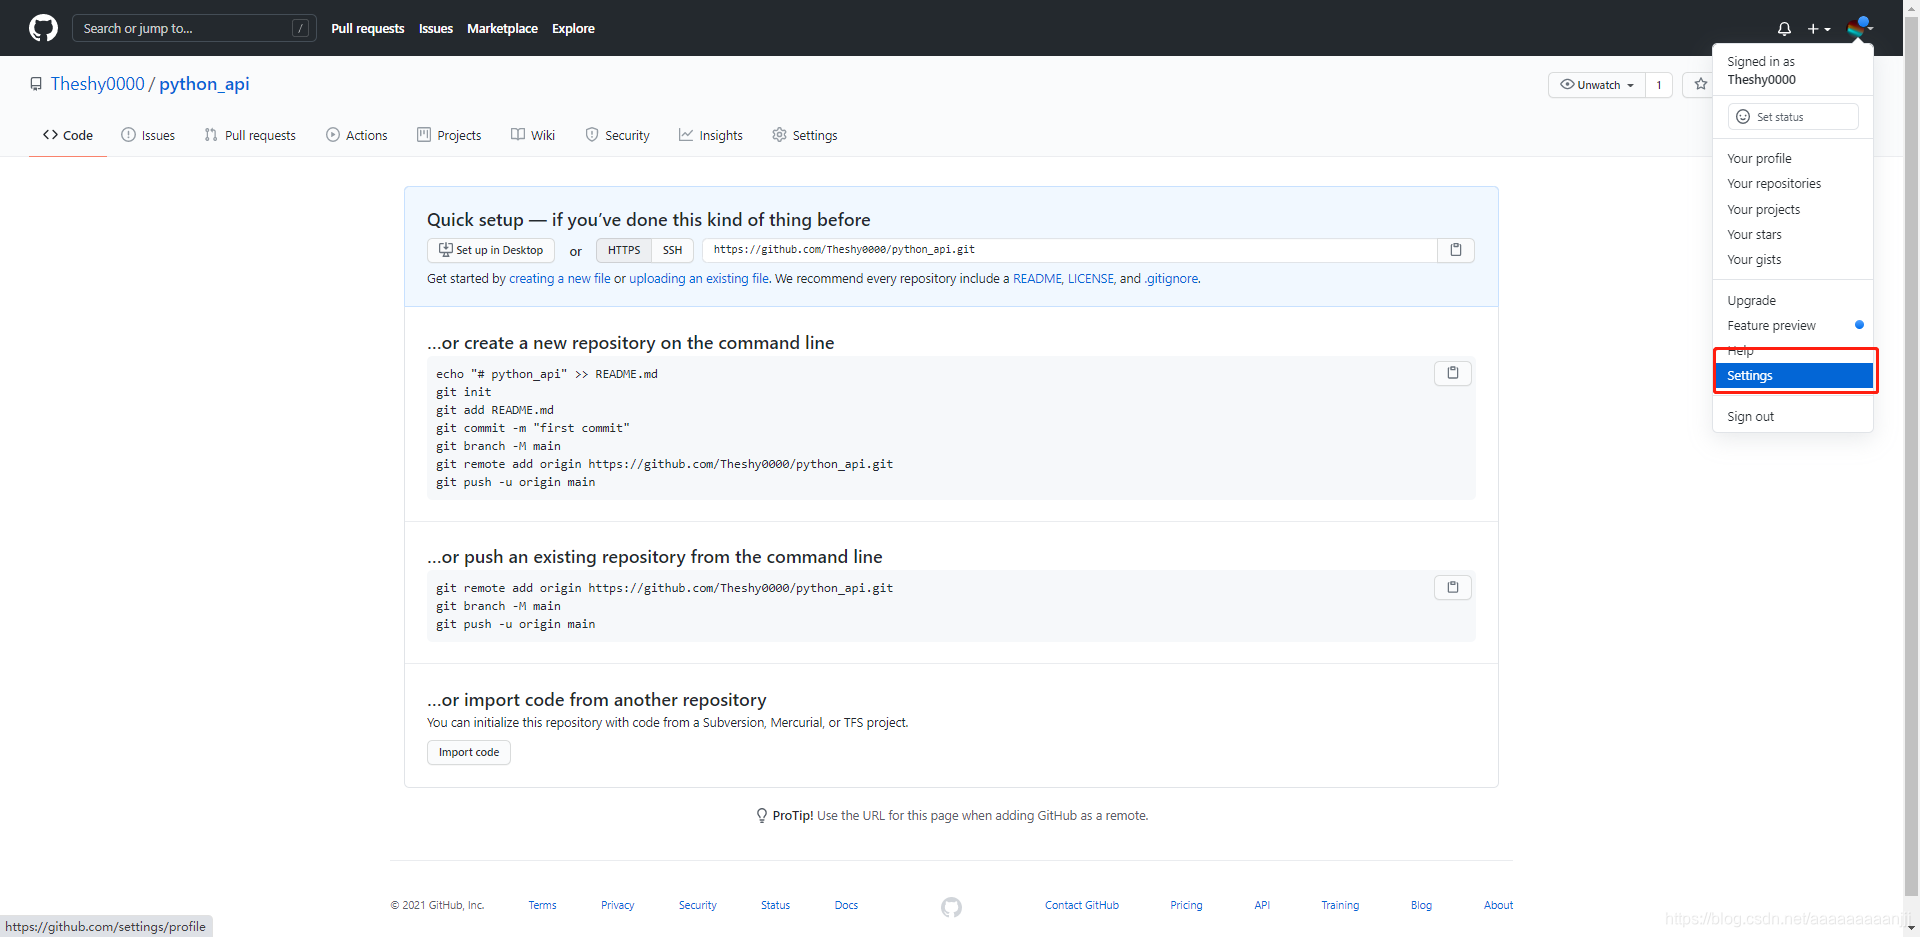Select Sign out in user menu
The height and width of the screenshot is (937, 1920).
1793,417
